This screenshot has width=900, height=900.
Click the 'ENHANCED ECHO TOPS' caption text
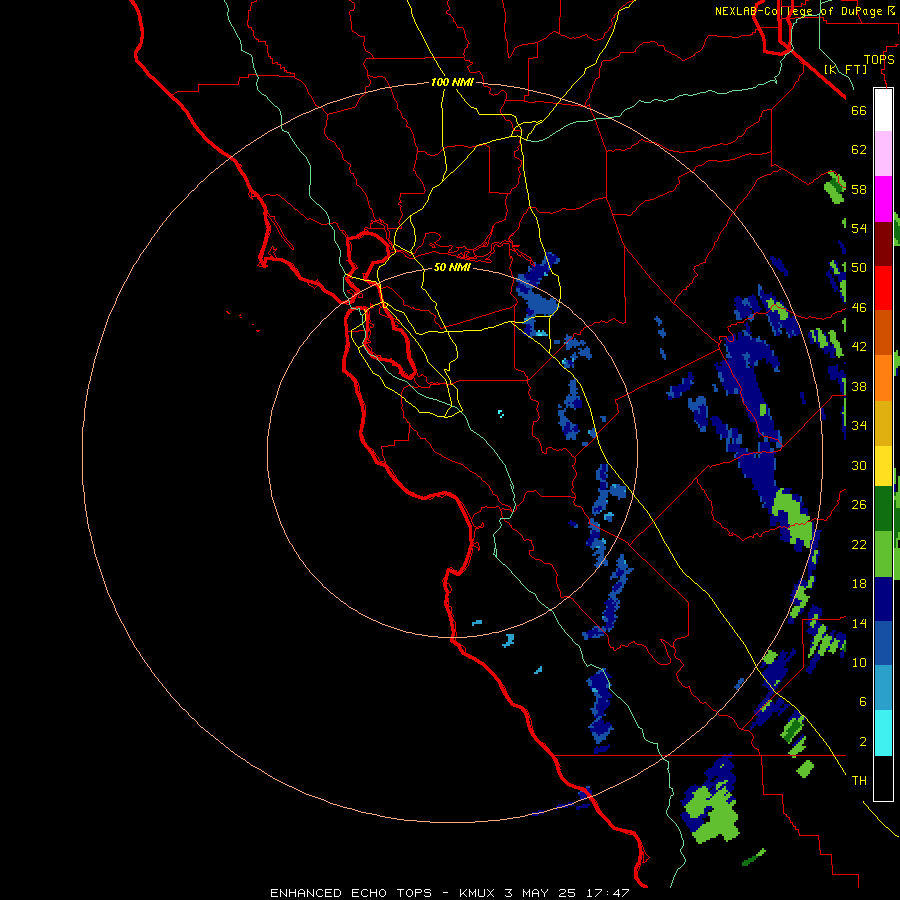351,893
